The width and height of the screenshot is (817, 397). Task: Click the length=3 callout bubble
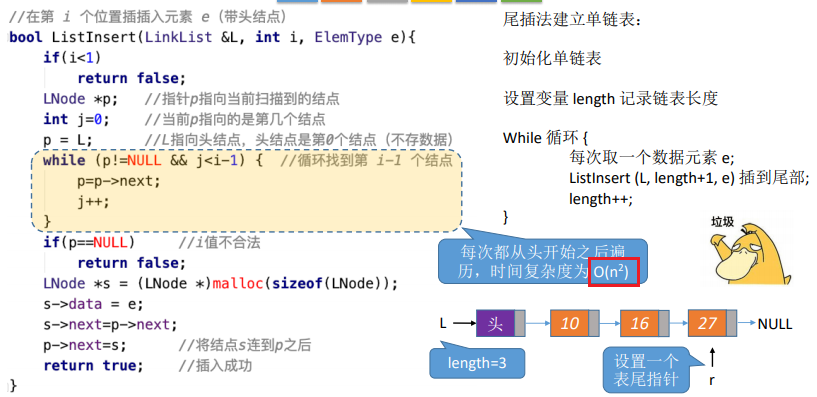pos(477,363)
